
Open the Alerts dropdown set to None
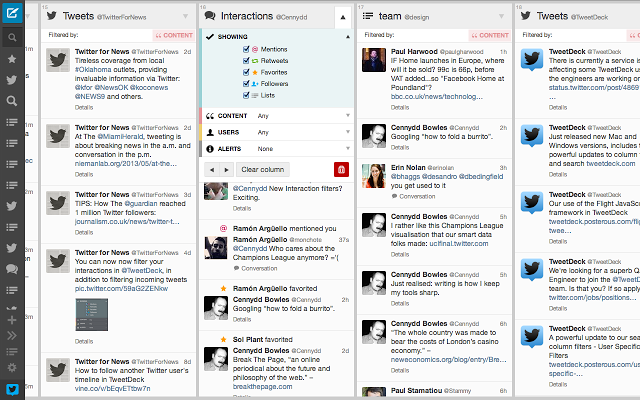coord(300,148)
